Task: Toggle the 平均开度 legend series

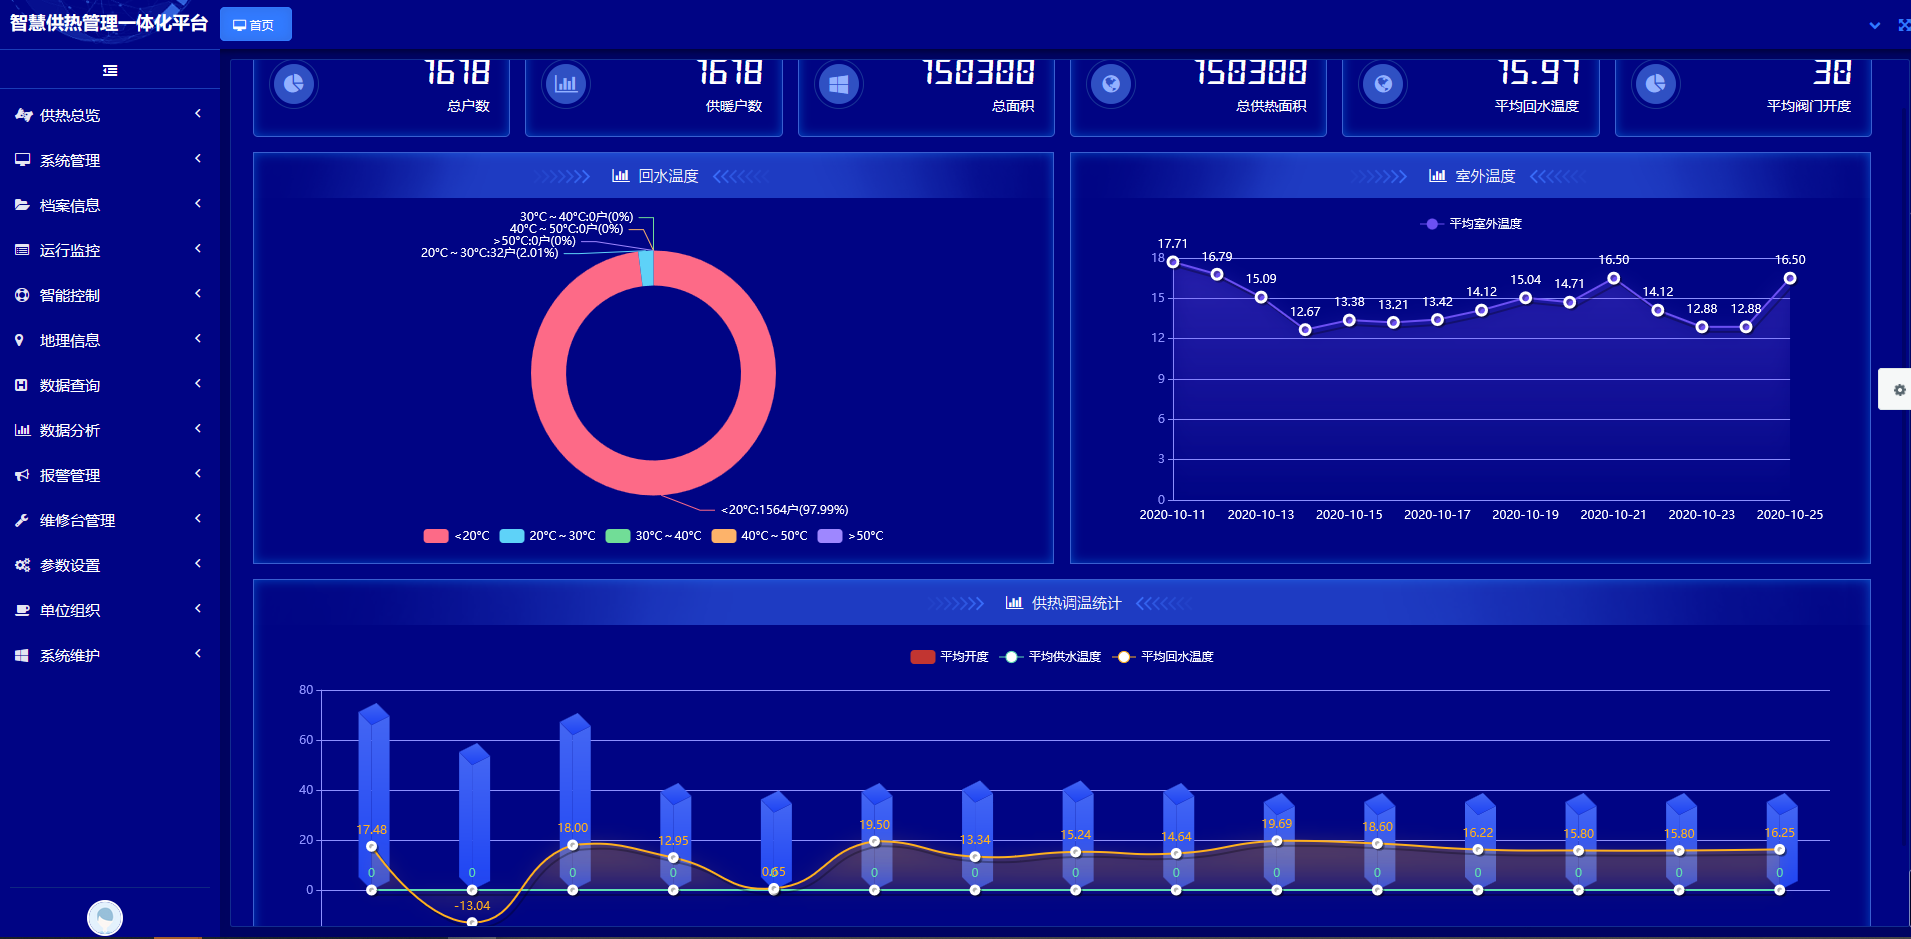Action: pyautogui.click(x=949, y=657)
